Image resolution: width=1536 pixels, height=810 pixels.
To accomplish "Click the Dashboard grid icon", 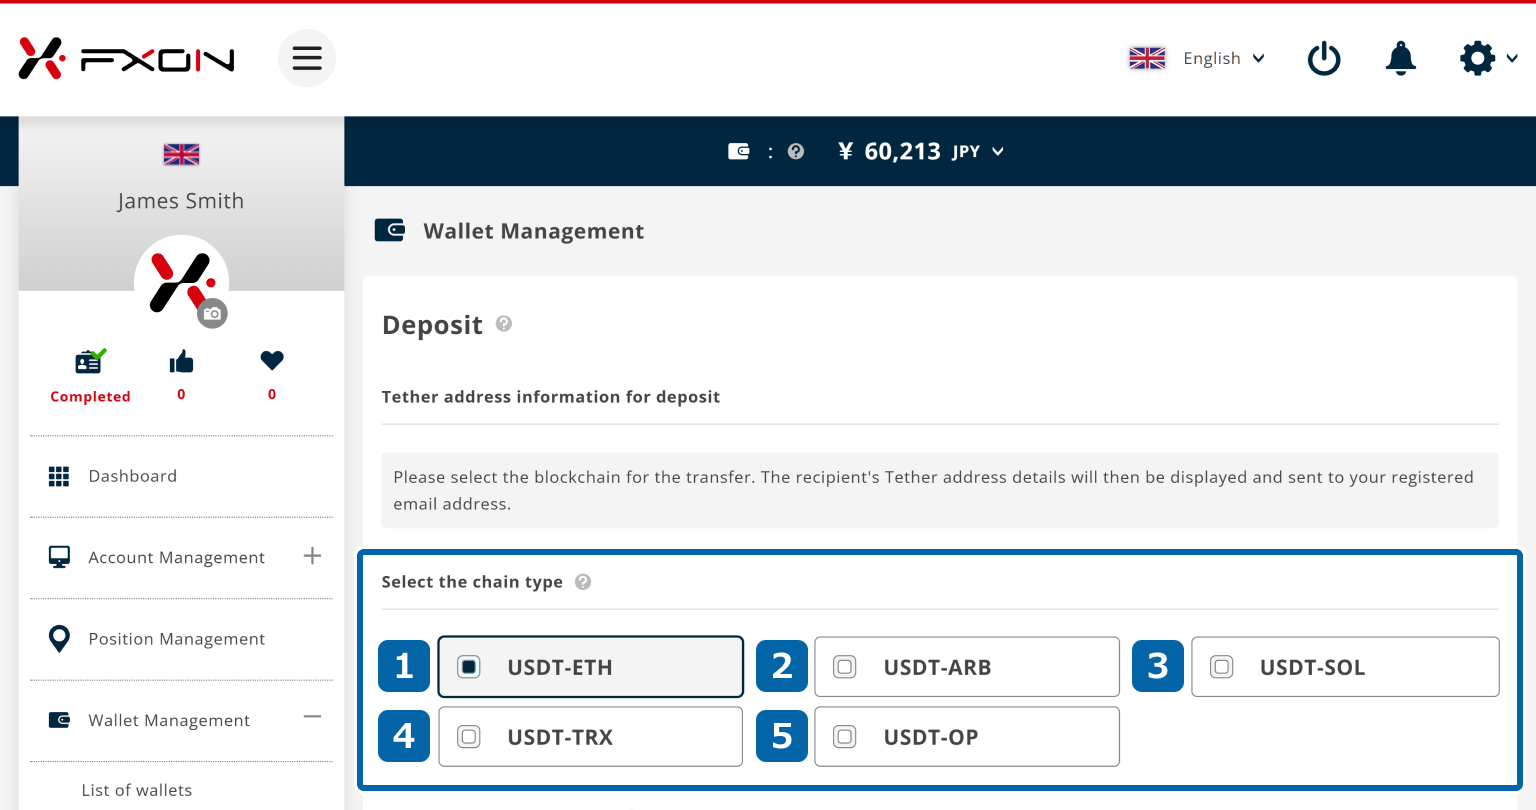I will (59, 476).
